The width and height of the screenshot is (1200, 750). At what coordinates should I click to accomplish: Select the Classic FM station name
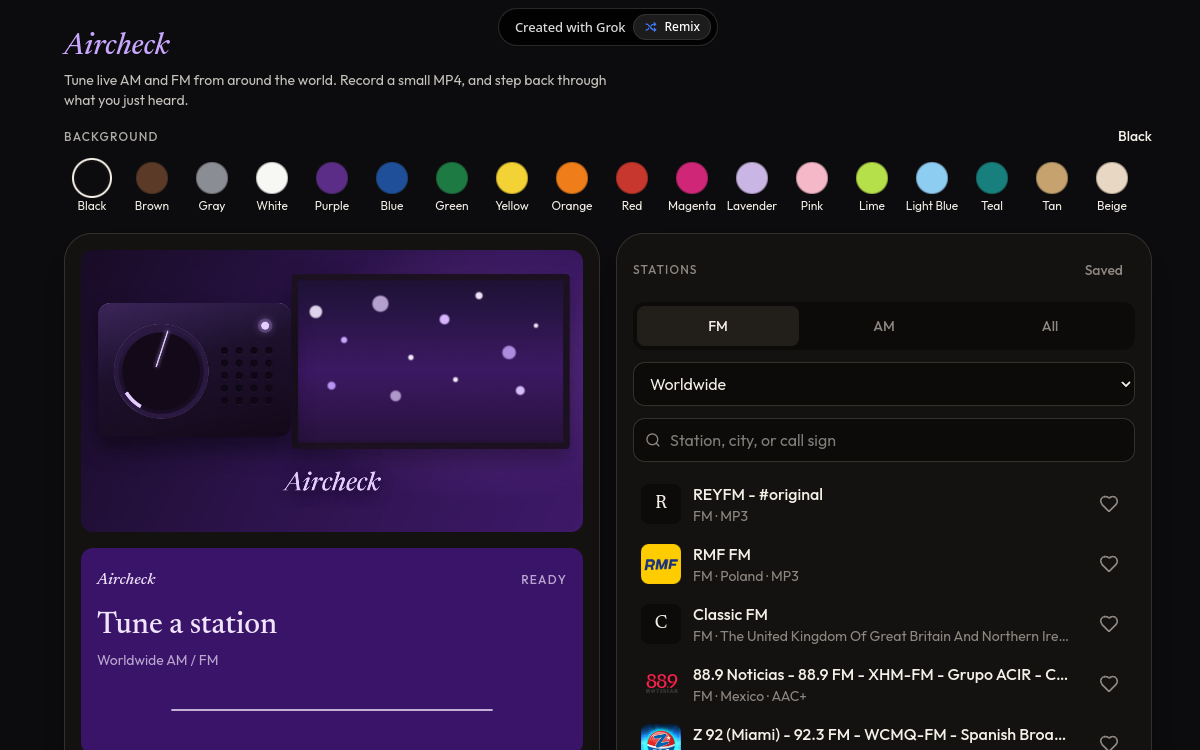point(731,615)
